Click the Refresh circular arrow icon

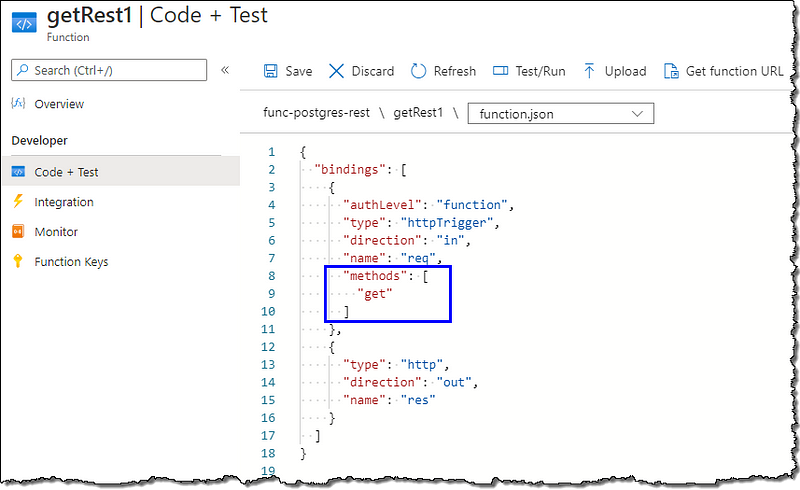click(x=419, y=71)
